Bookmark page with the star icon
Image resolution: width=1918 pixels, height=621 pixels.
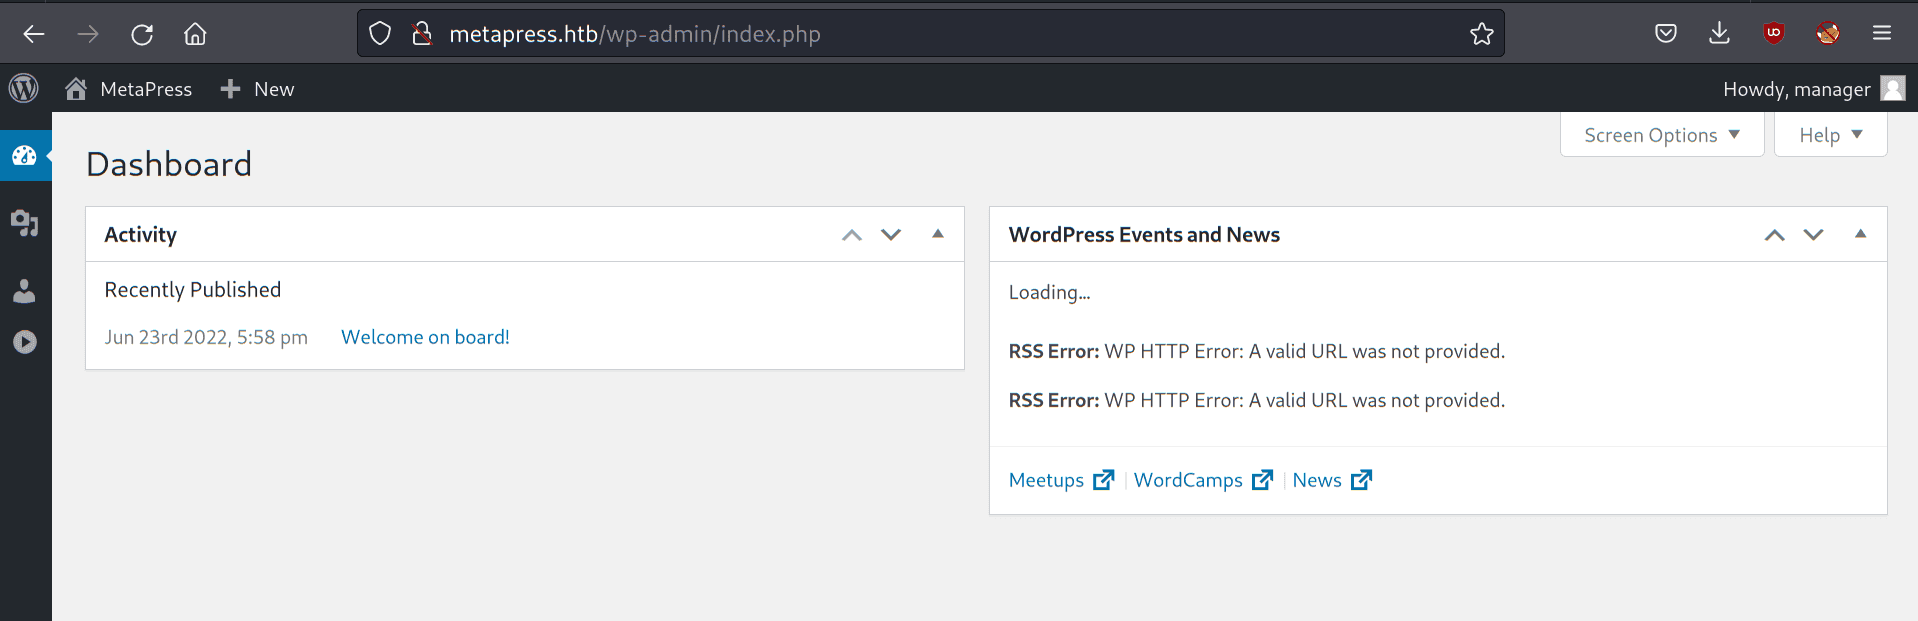[1481, 34]
